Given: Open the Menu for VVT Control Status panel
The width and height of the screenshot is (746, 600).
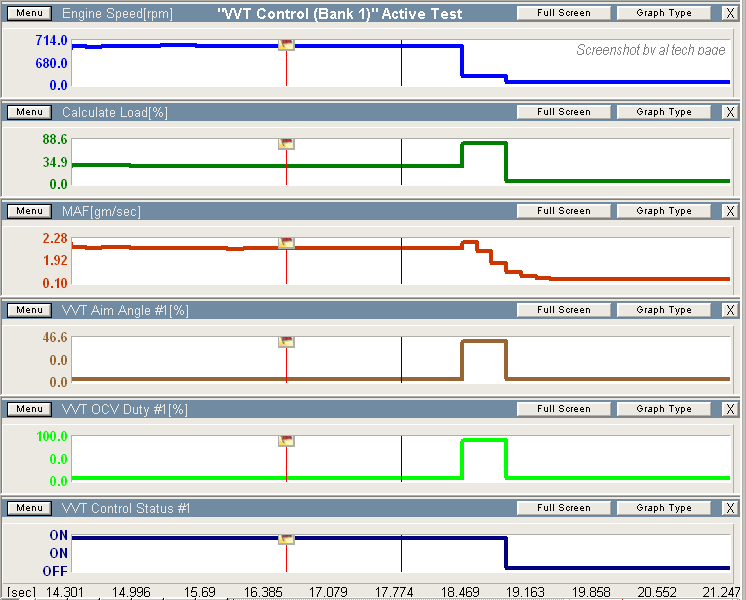Looking at the screenshot, I should click(x=29, y=508).
